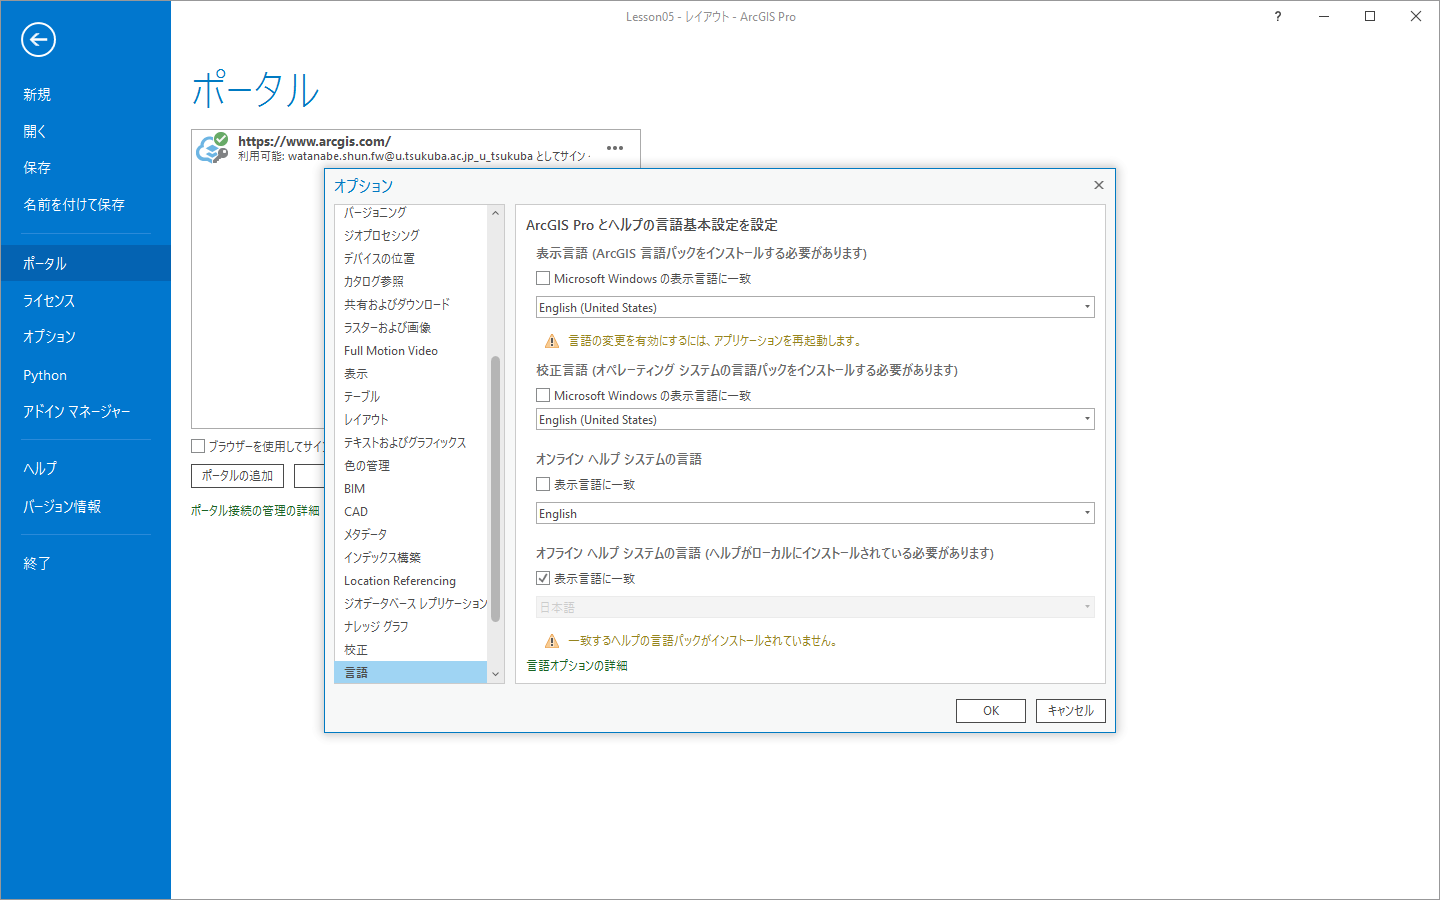Toggle ブラウザーを使用してサインイン checkbox
Viewport: 1440px width, 900px height.
198,446
